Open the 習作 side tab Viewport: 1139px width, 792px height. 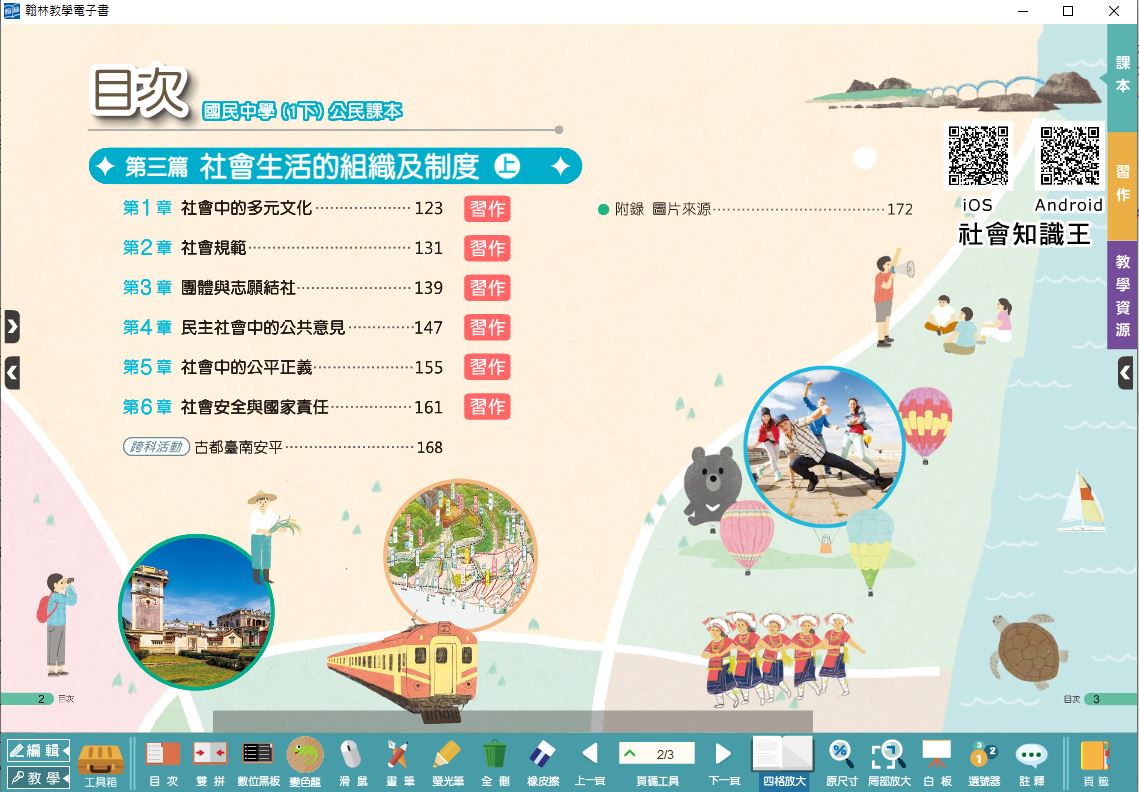1123,185
